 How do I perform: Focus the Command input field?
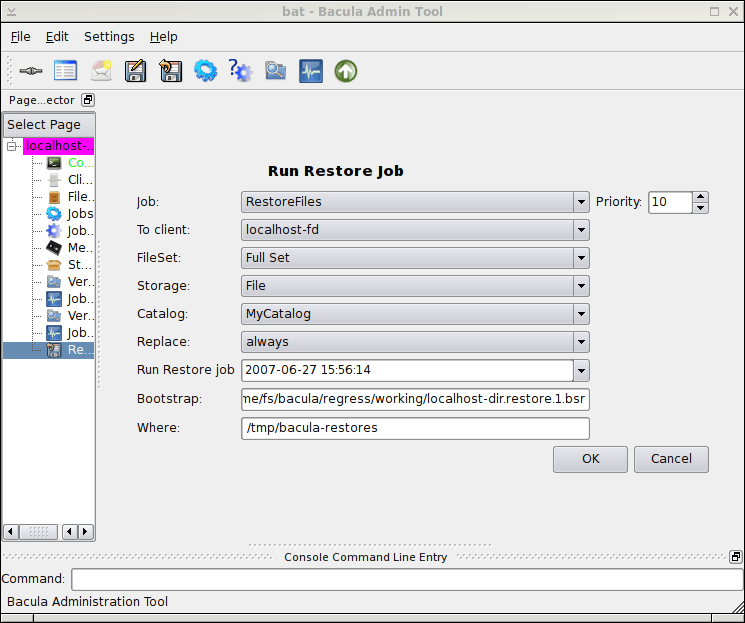click(x=407, y=579)
